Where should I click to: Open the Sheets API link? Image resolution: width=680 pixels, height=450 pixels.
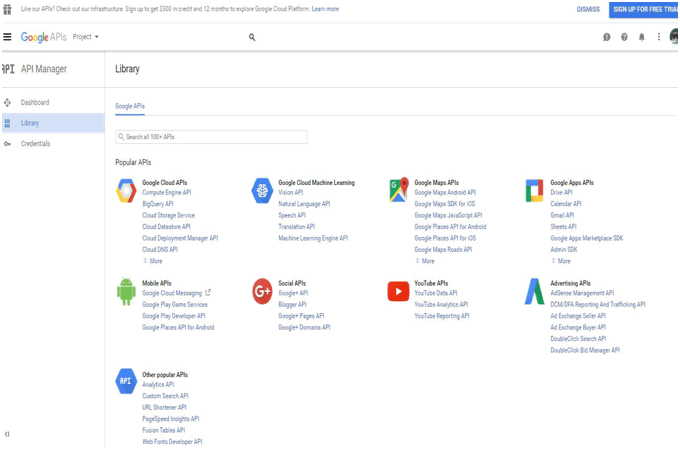pos(563,227)
